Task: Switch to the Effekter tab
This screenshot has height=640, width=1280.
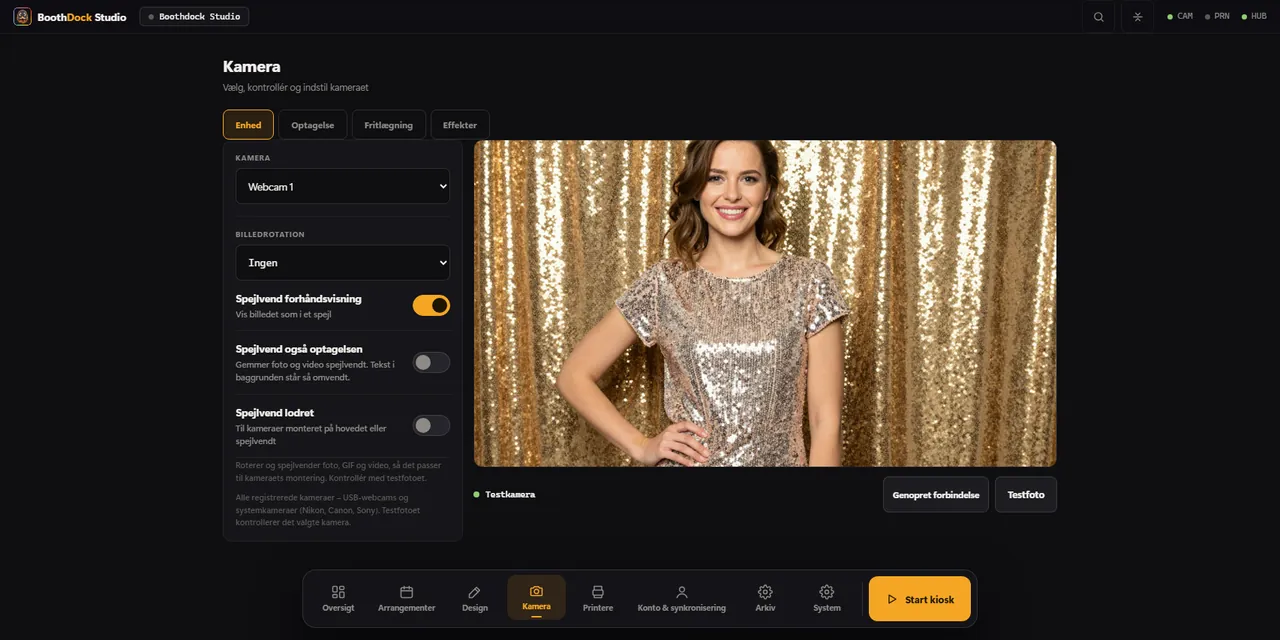Action: 460,125
